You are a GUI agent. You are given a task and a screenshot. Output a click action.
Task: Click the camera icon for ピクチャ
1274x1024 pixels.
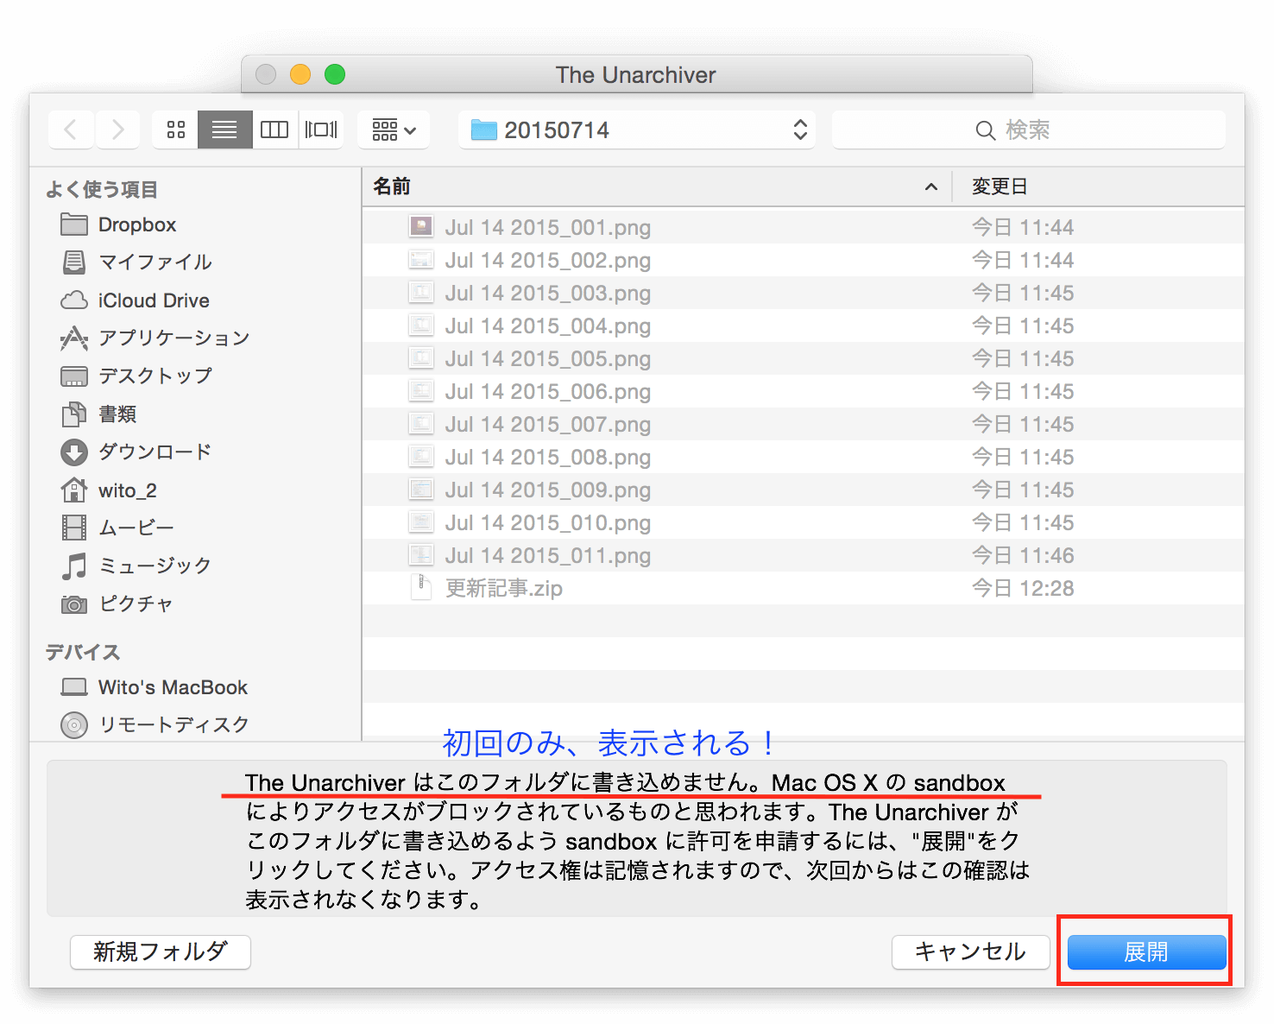tap(74, 604)
